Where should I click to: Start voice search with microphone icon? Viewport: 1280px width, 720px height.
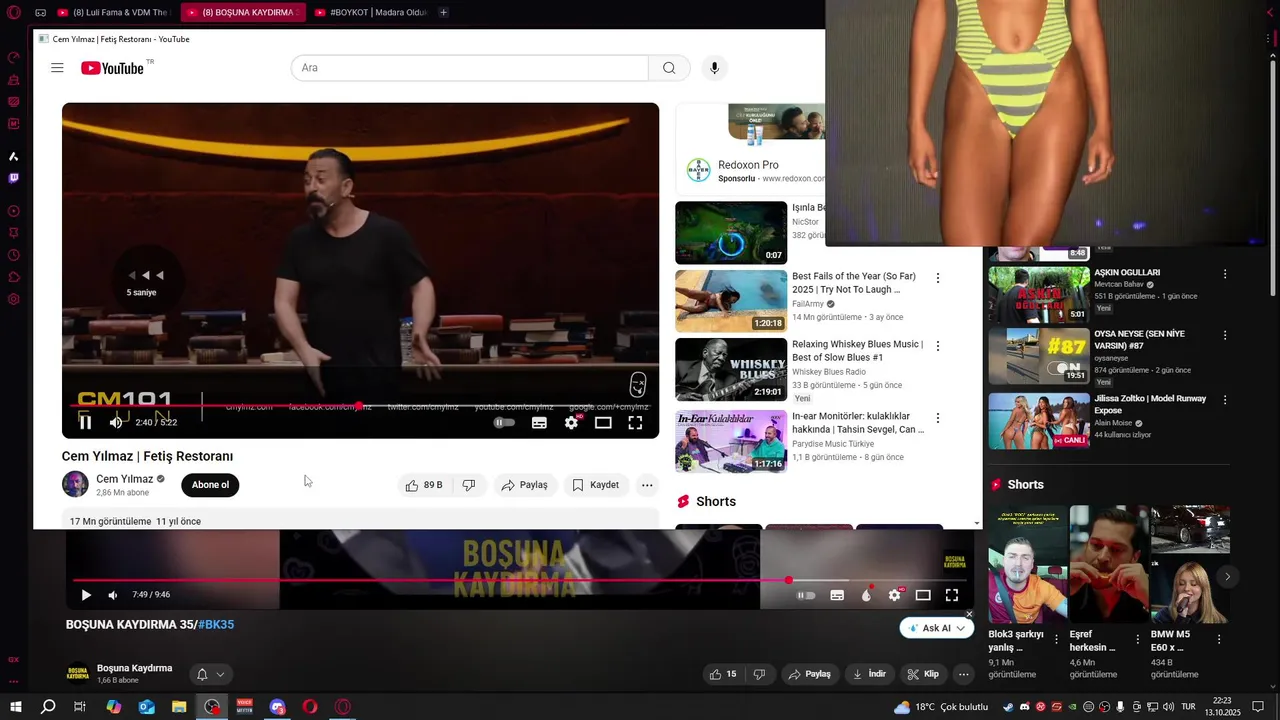click(714, 68)
